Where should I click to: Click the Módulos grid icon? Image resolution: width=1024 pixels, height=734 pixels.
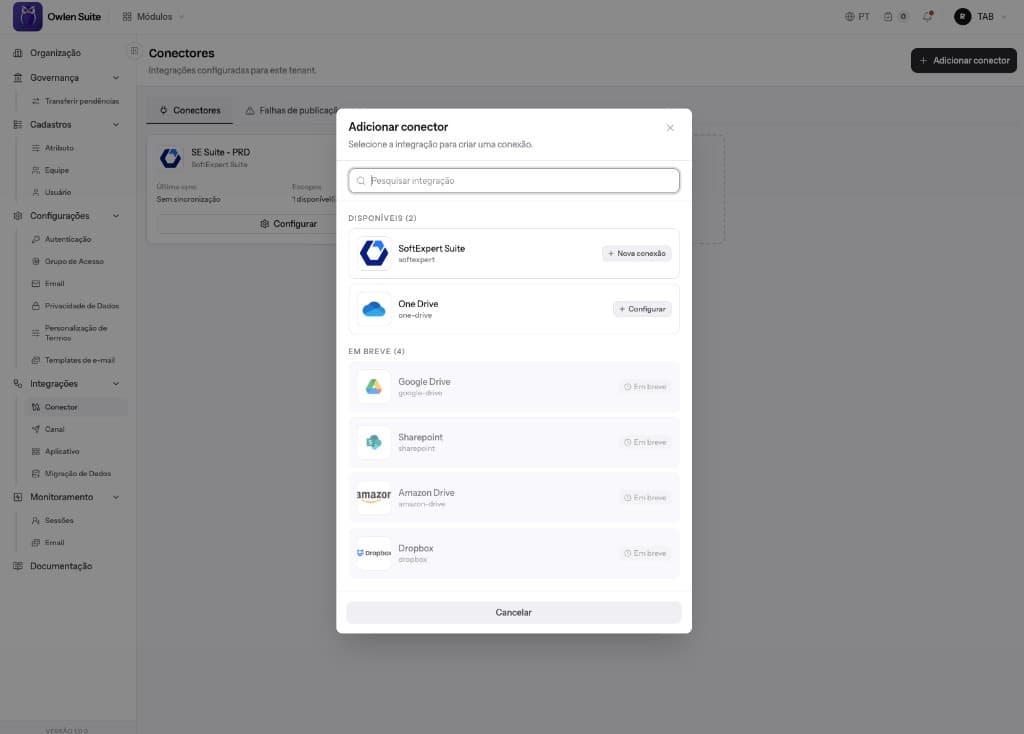127,16
